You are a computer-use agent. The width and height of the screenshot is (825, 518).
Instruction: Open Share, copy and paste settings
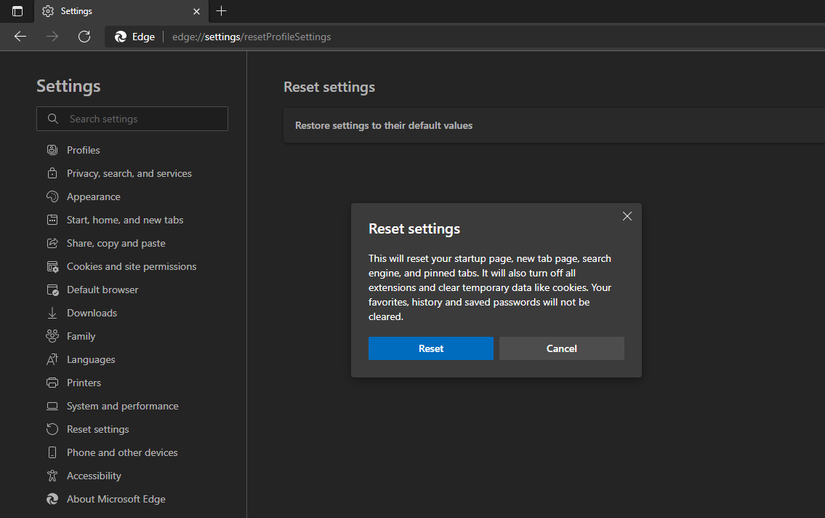pos(116,243)
